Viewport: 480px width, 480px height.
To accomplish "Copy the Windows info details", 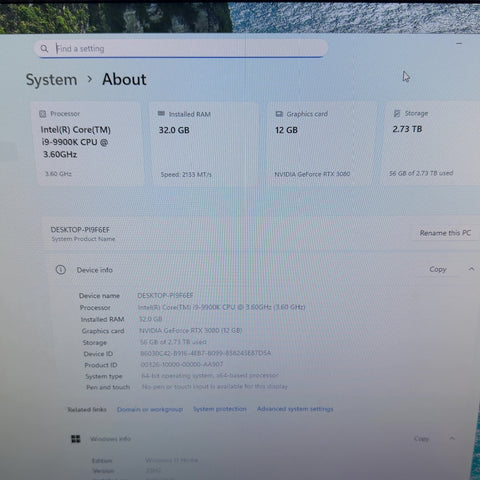I will pos(421,439).
